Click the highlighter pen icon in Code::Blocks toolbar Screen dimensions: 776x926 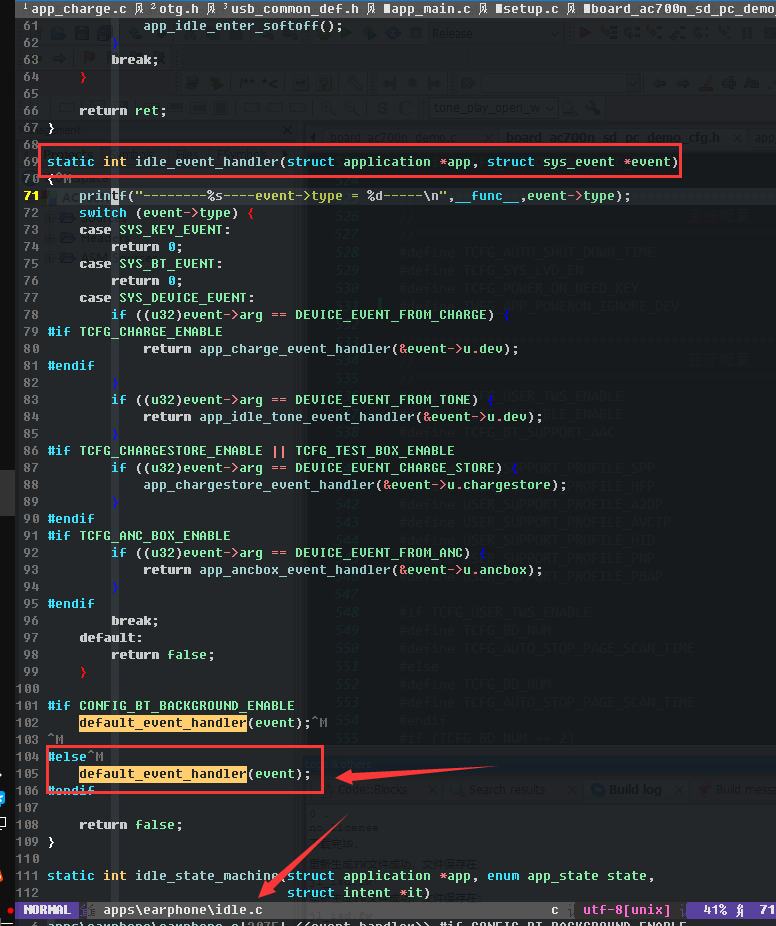tap(706, 83)
